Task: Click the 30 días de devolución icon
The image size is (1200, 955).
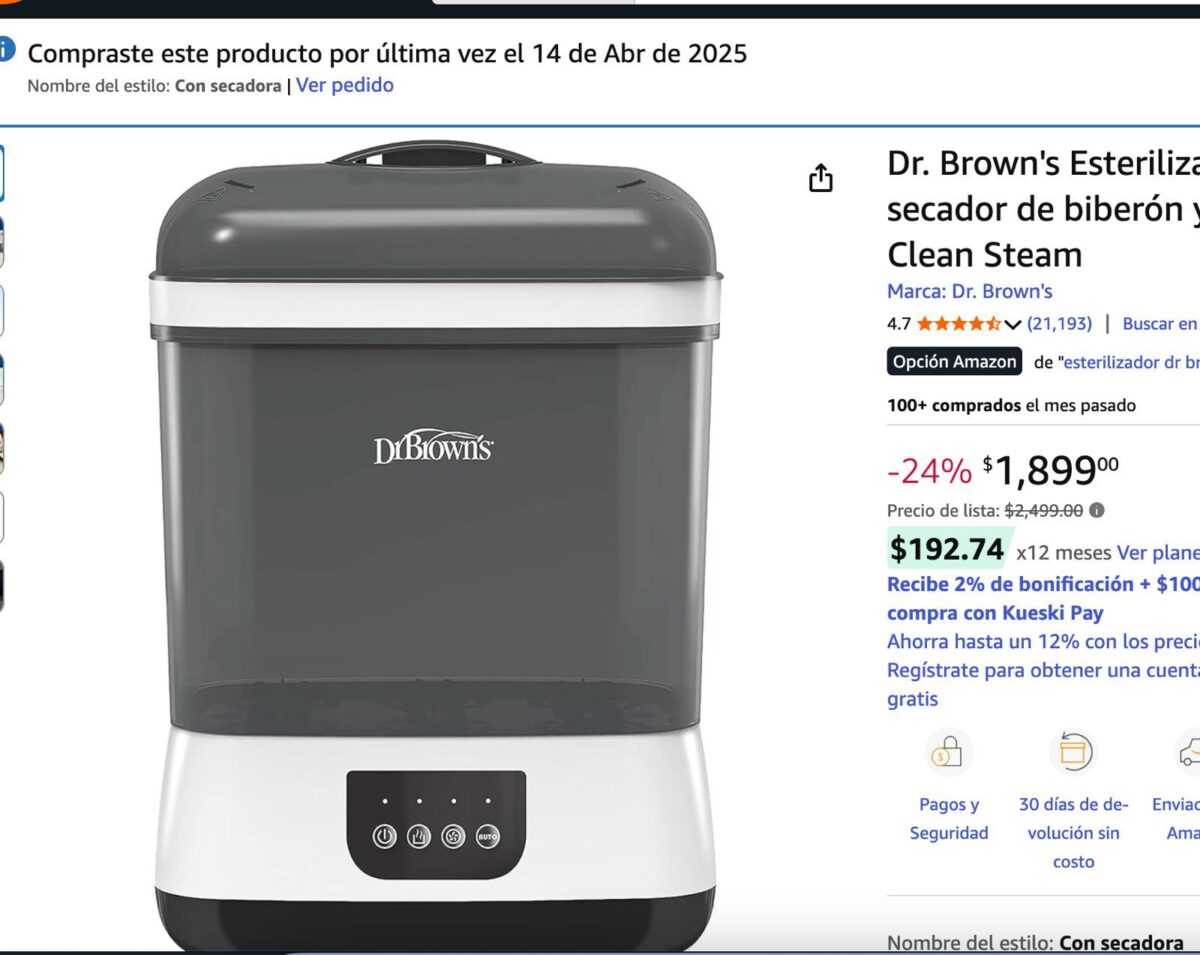Action: (1073, 751)
